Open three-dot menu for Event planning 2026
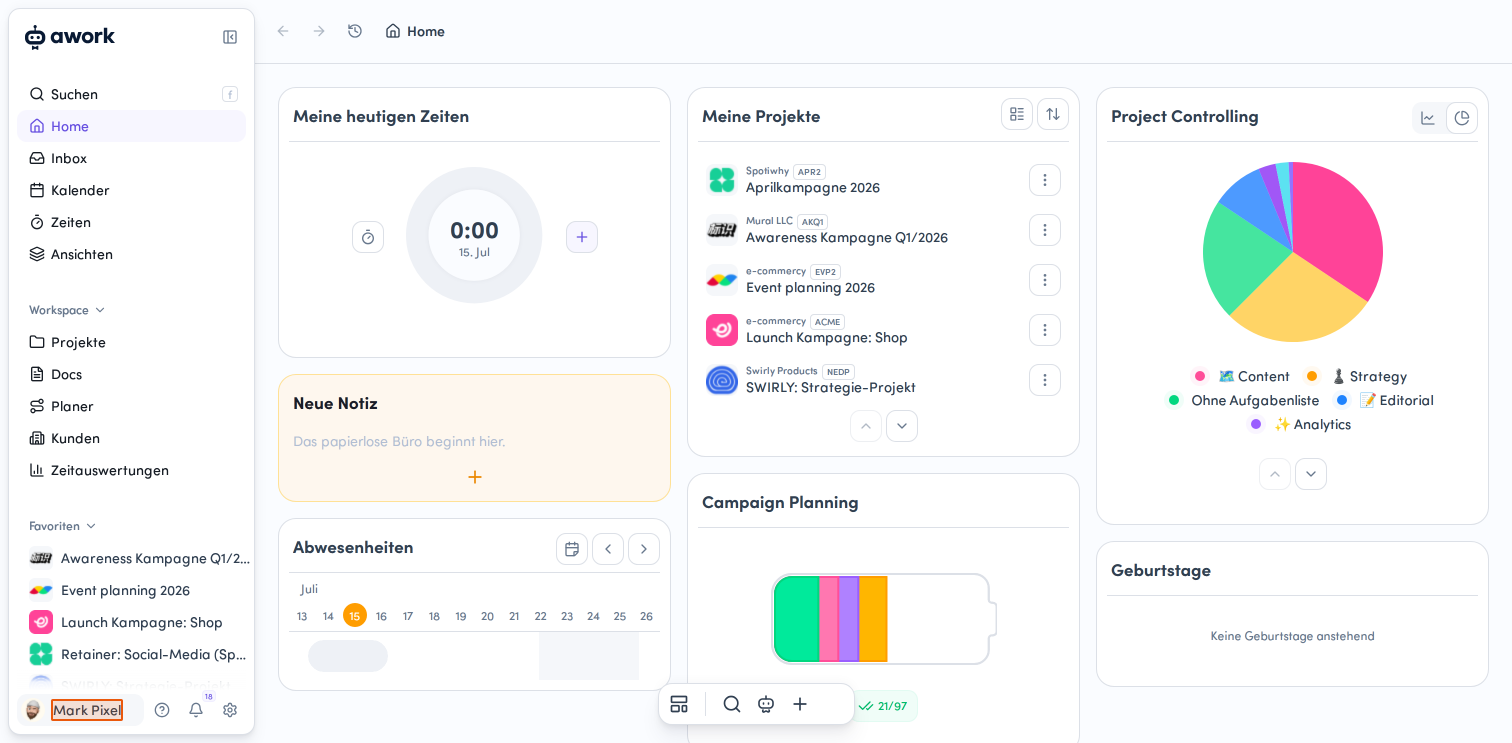Viewport: 1512px width, 743px height. [x=1045, y=280]
